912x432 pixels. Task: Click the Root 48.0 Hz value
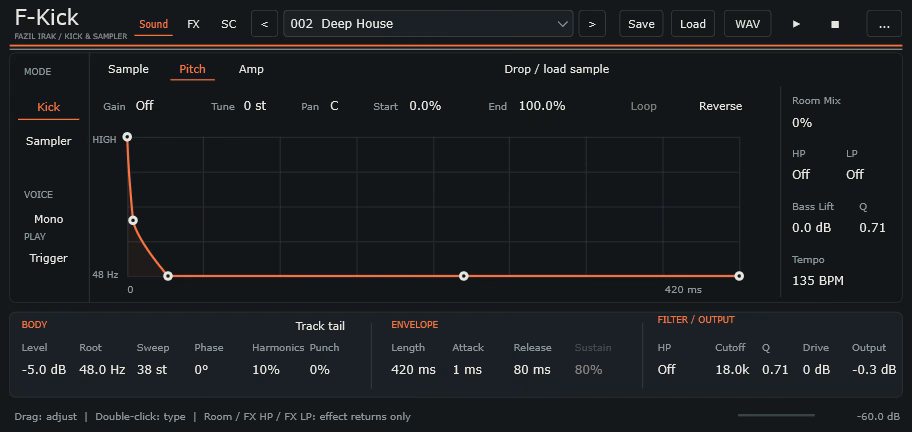(102, 370)
